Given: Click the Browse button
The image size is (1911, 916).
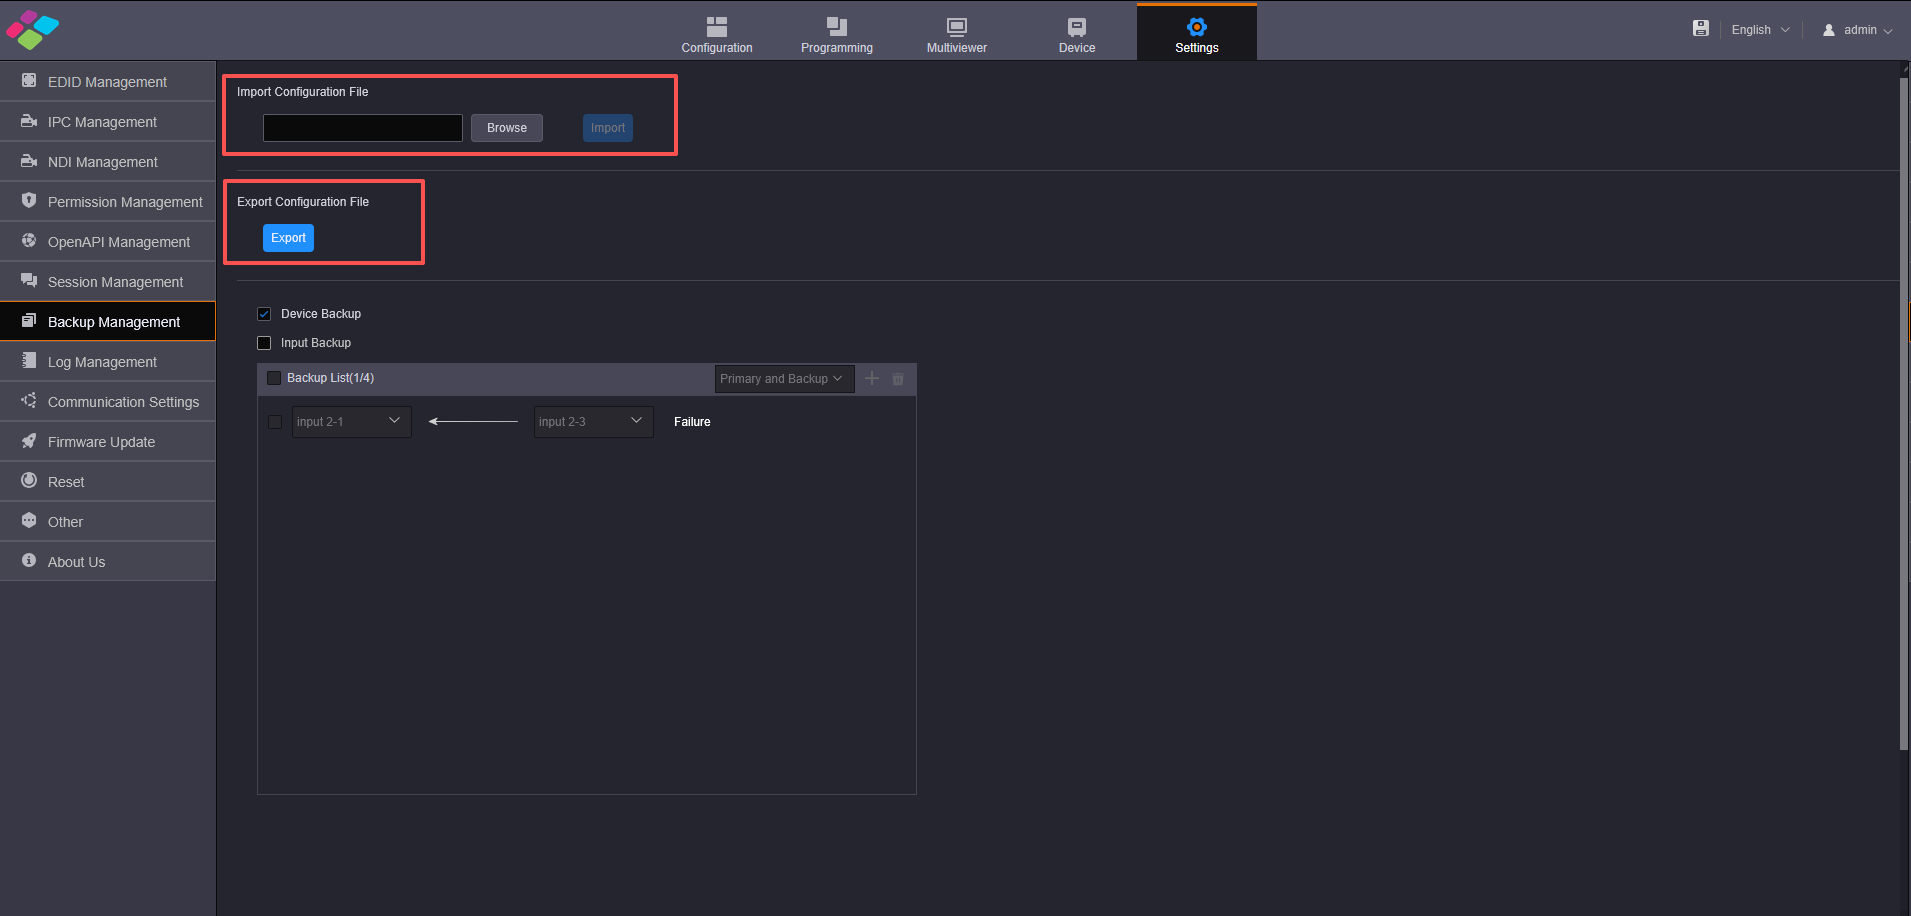Looking at the screenshot, I should (x=507, y=128).
